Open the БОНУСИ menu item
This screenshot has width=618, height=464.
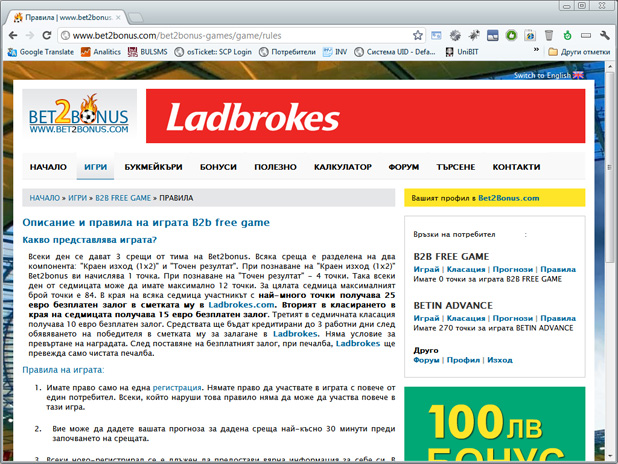(x=218, y=167)
